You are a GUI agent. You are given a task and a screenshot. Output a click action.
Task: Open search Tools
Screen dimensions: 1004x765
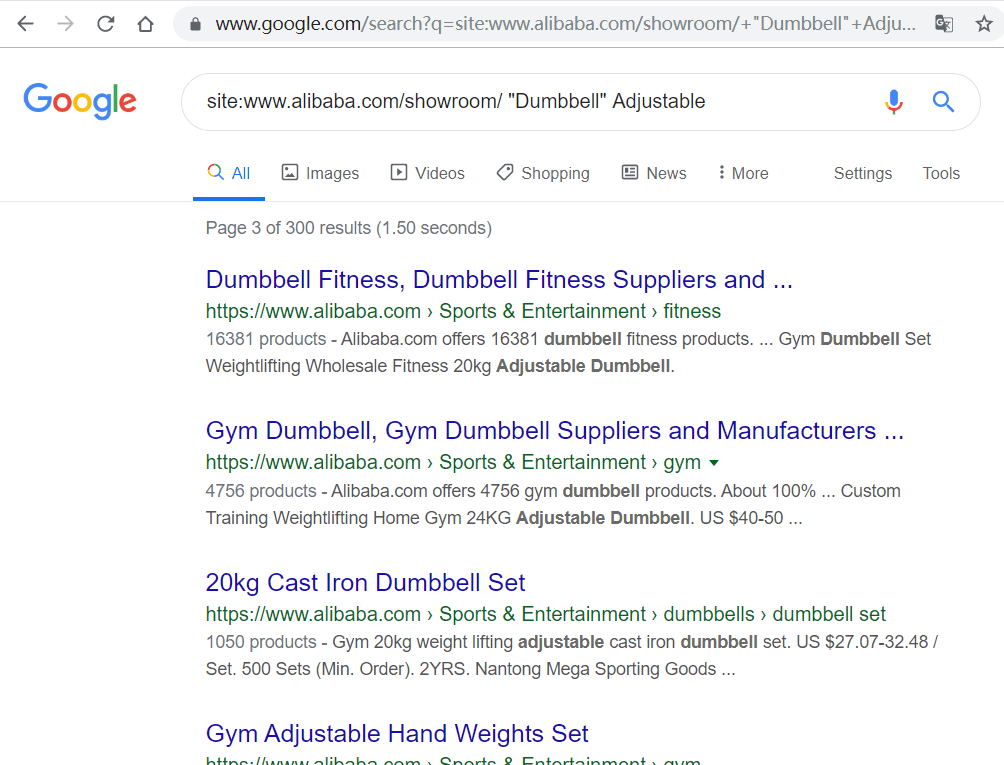click(x=941, y=173)
